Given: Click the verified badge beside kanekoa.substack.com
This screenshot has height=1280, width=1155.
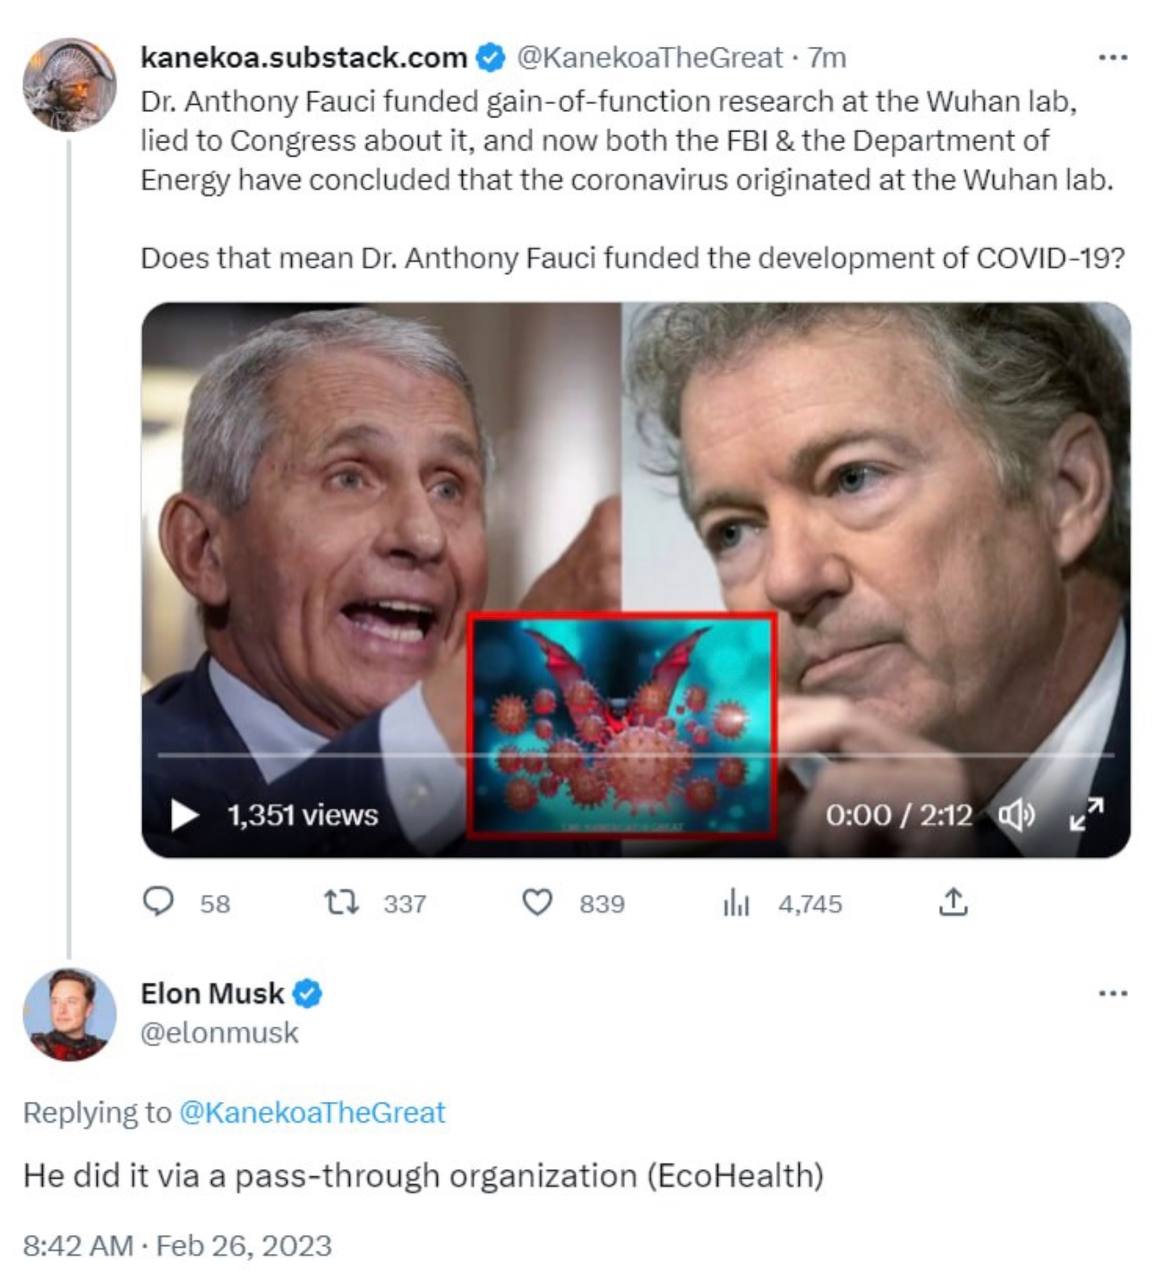Looking at the screenshot, I should pyautogui.click(x=490, y=58).
